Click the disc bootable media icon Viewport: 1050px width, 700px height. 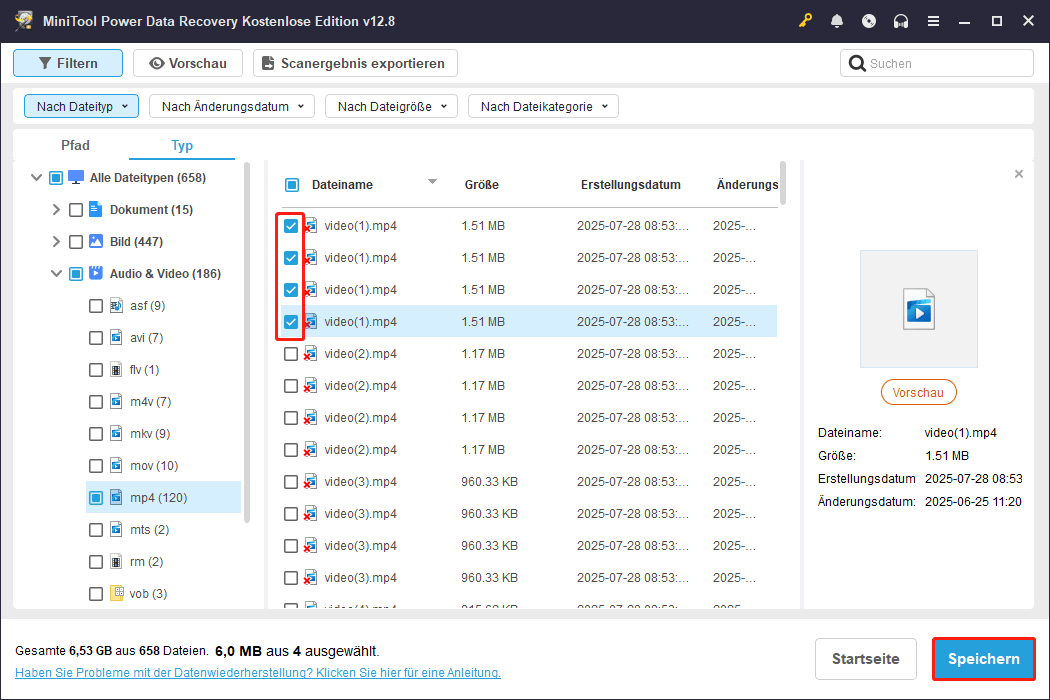(x=869, y=21)
